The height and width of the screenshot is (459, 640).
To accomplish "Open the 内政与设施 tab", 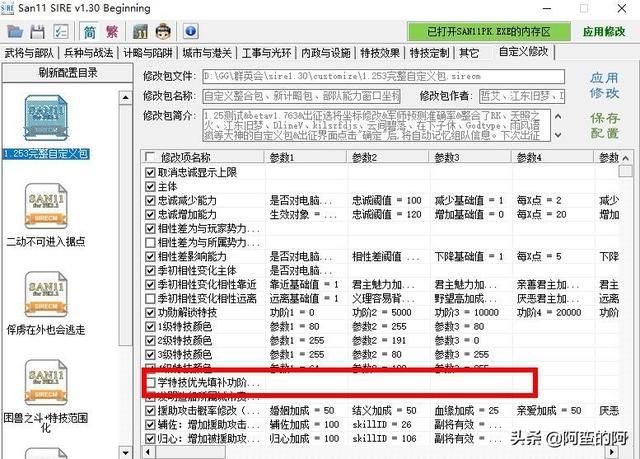I will click(x=326, y=53).
